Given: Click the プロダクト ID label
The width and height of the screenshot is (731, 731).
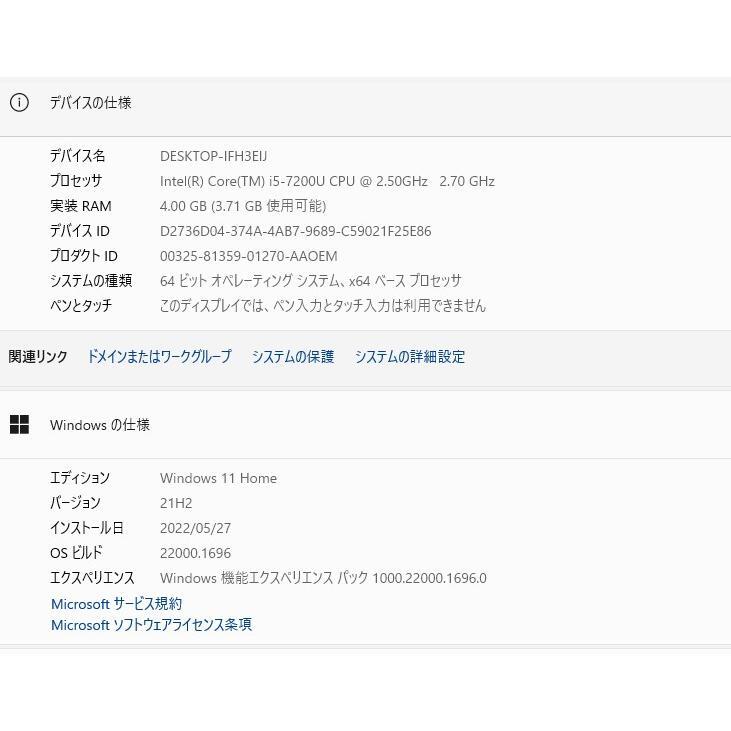Looking at the screenshot, I should coord(84,256).
